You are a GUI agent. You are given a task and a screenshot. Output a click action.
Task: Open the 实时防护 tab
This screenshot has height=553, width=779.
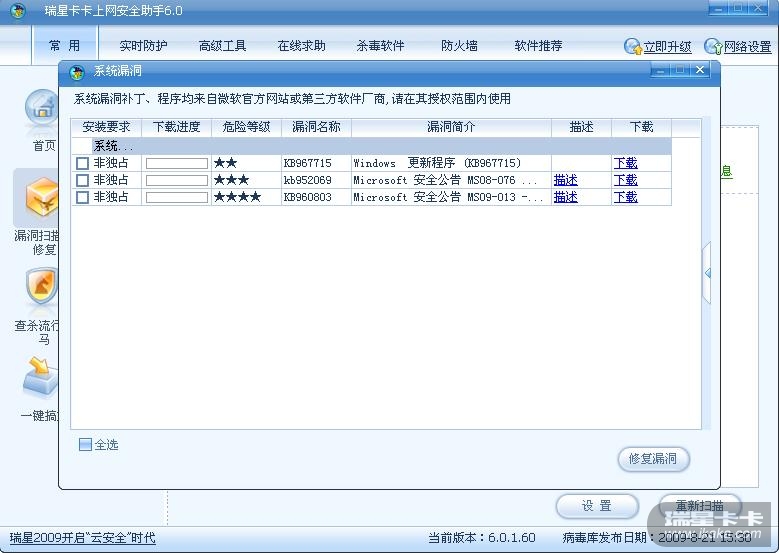[143, 46]
